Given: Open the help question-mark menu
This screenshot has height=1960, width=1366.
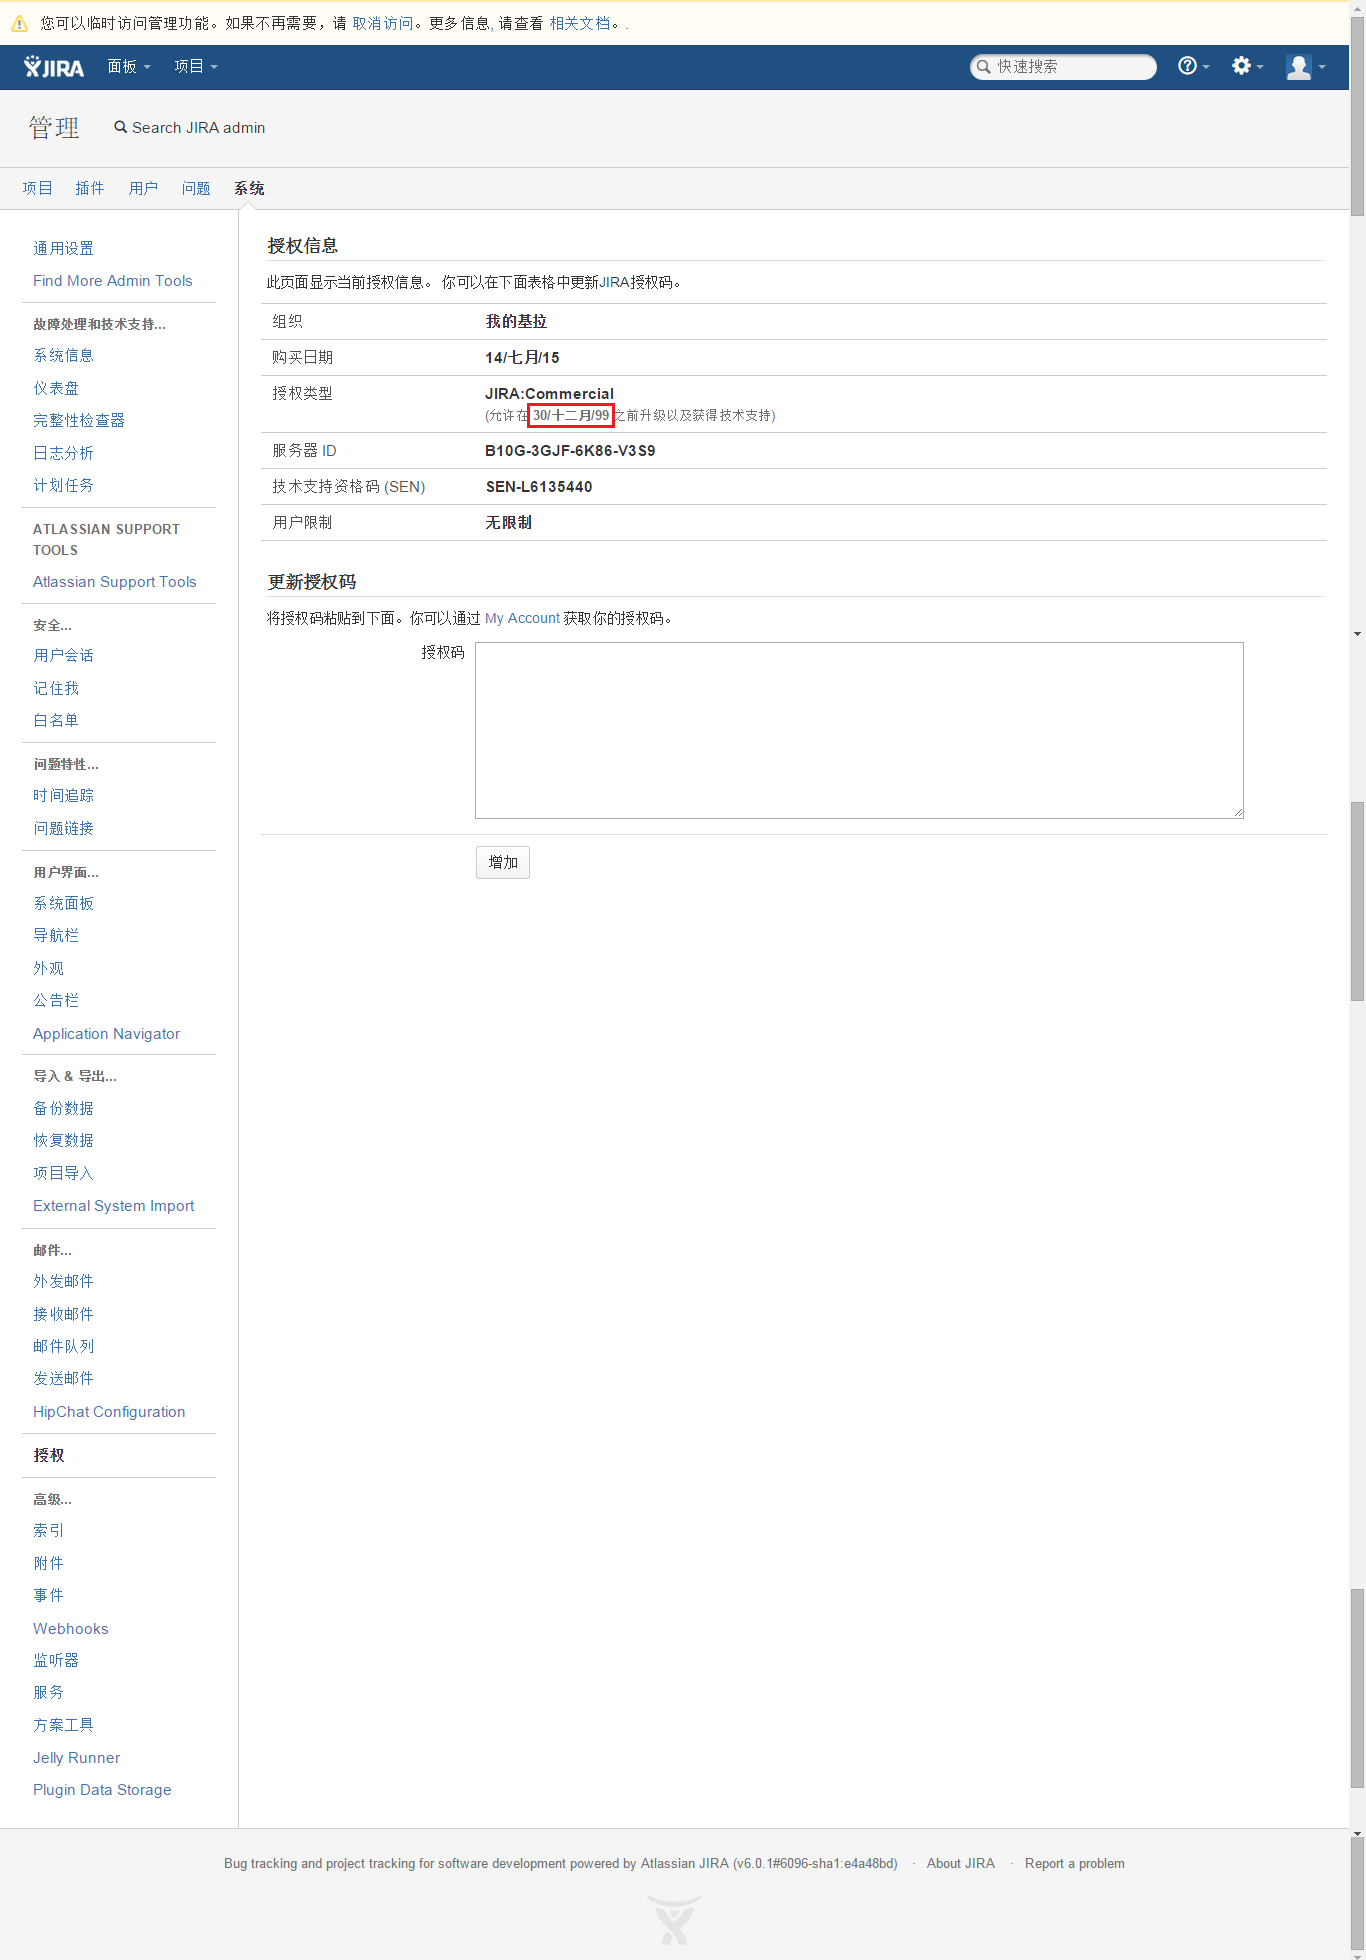Looking at the screenshot, I should [x=1193, y=66].
